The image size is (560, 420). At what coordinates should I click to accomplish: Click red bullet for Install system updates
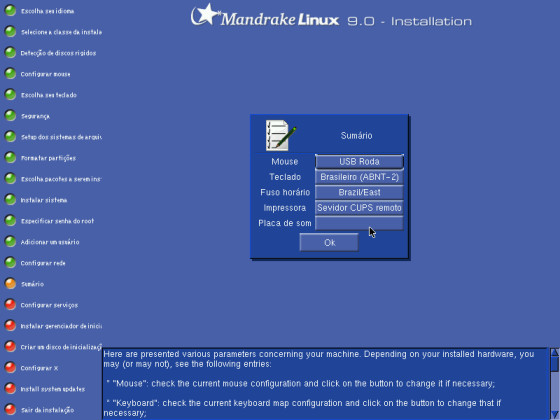click(x=10, y=388)
